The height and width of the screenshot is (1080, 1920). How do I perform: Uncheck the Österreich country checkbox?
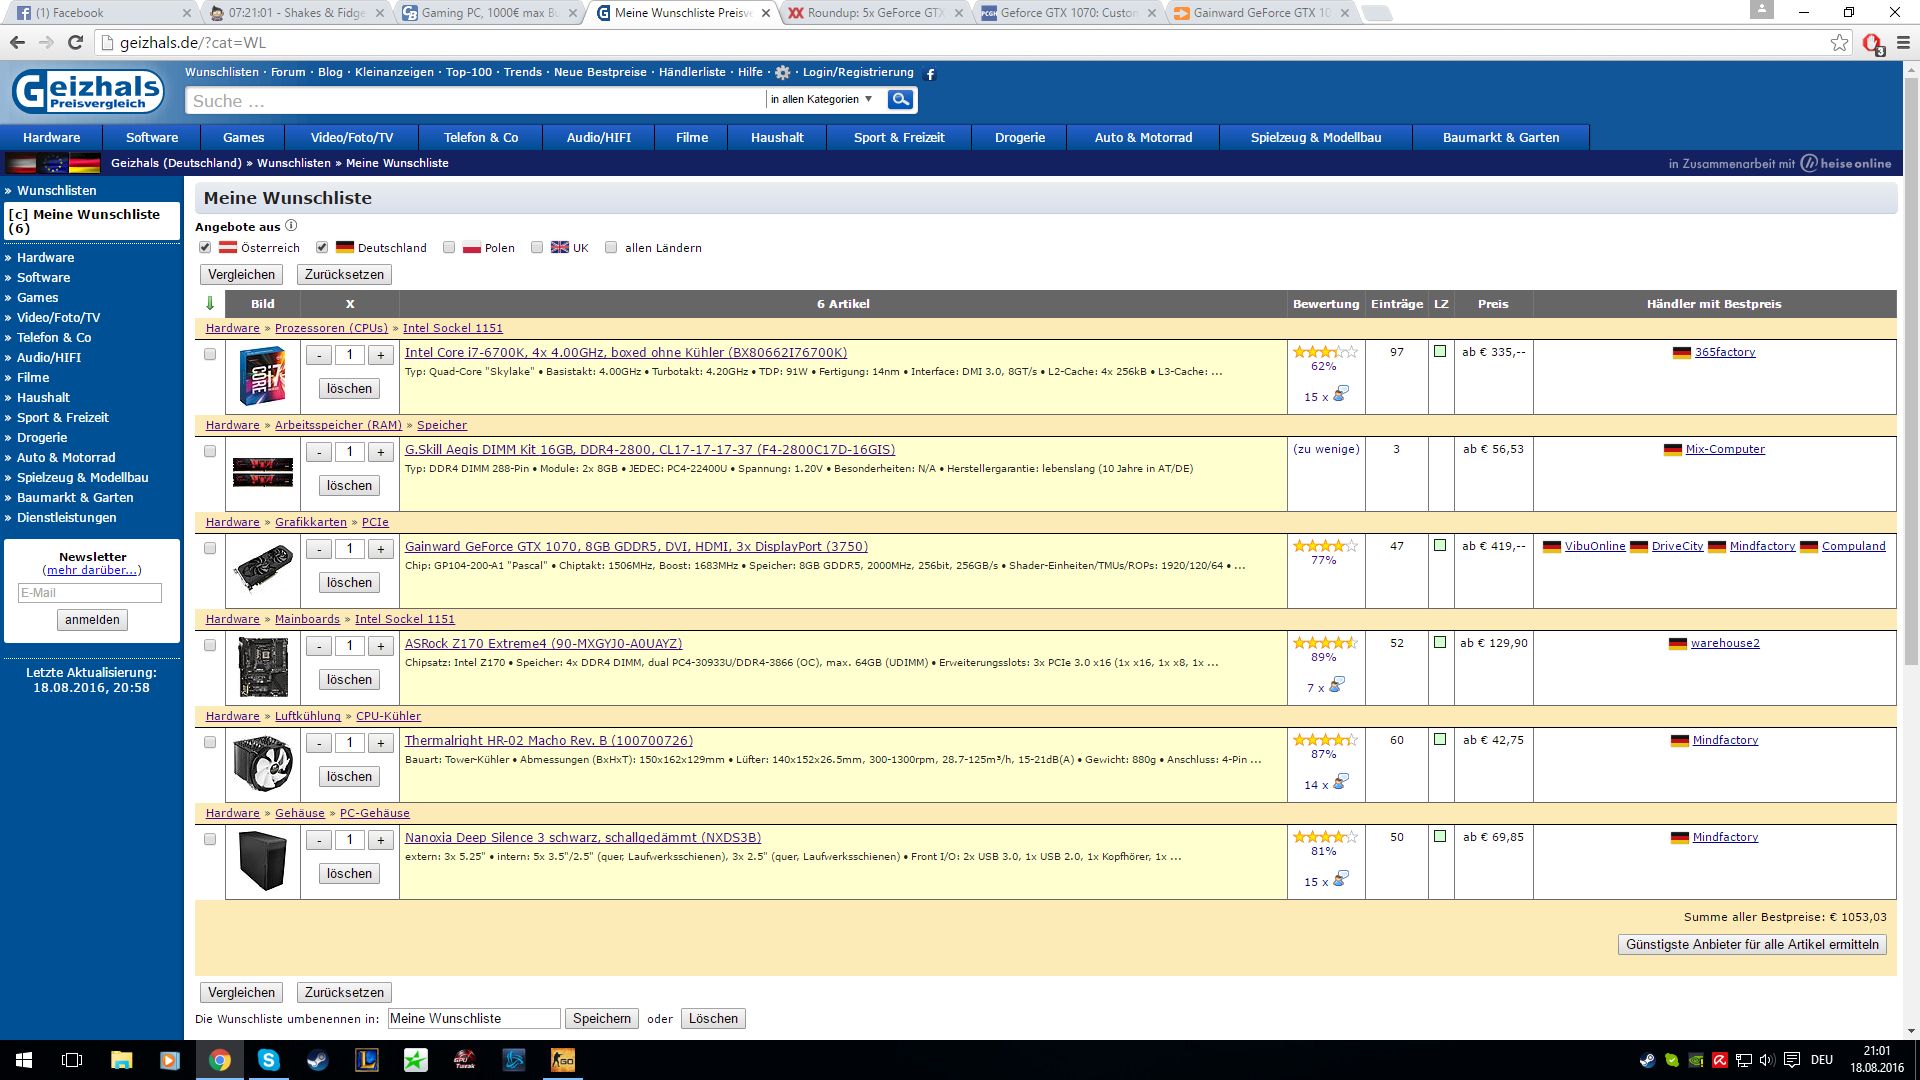point(205,247)
